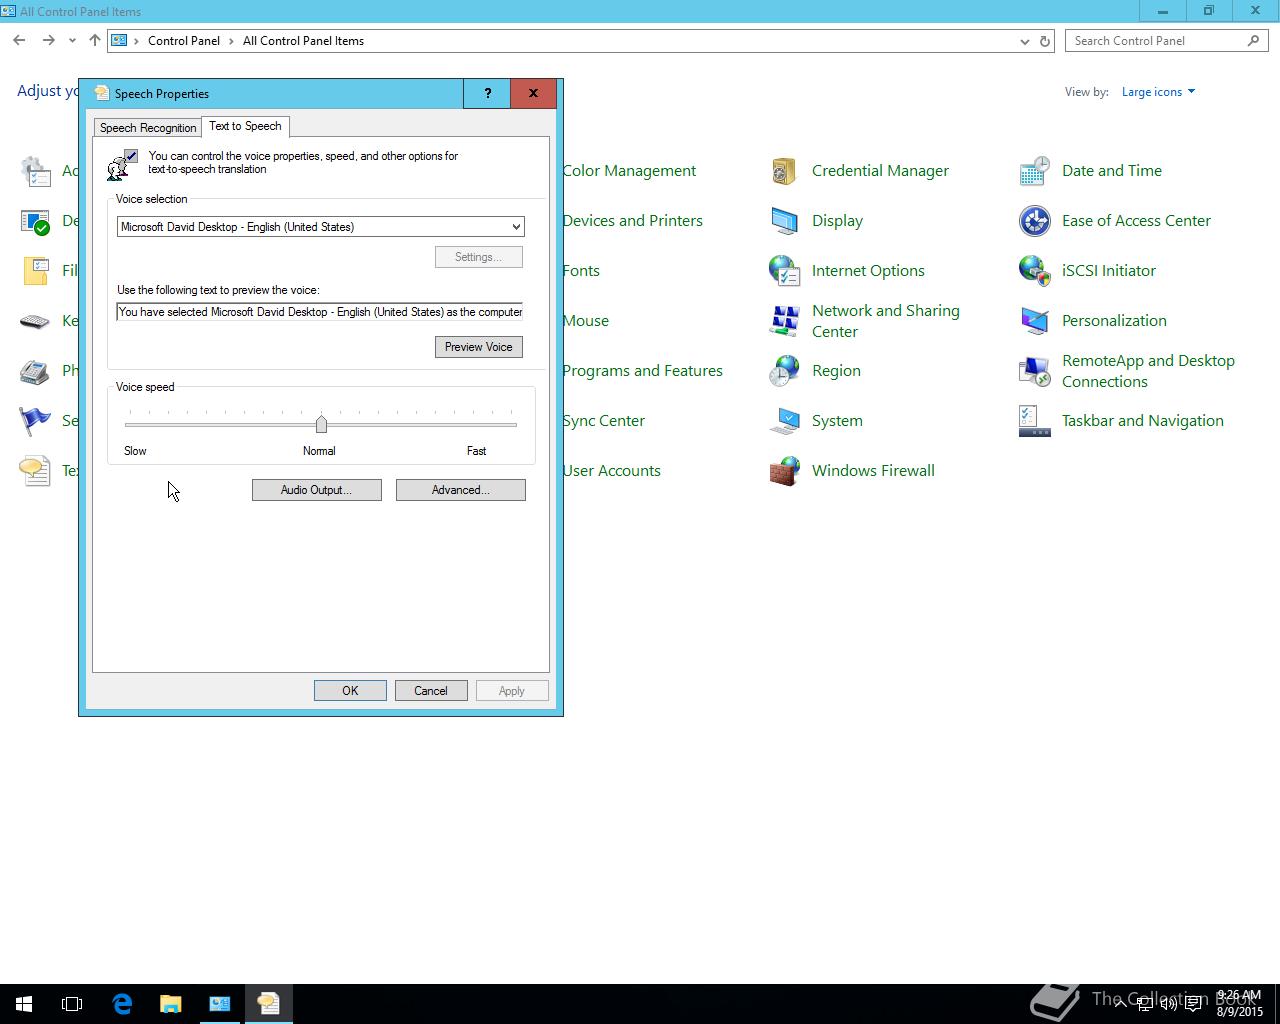The width and height of the screenshot is (1280, 1024).
Task: Click the Search Control Panel box
Action: click(1167, 41)
